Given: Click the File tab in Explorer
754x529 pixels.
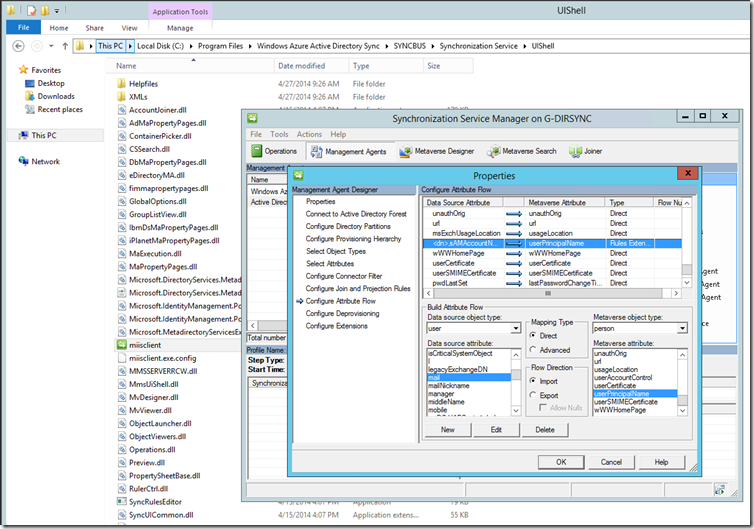Looking at the screenshot, I should [23, 27].
